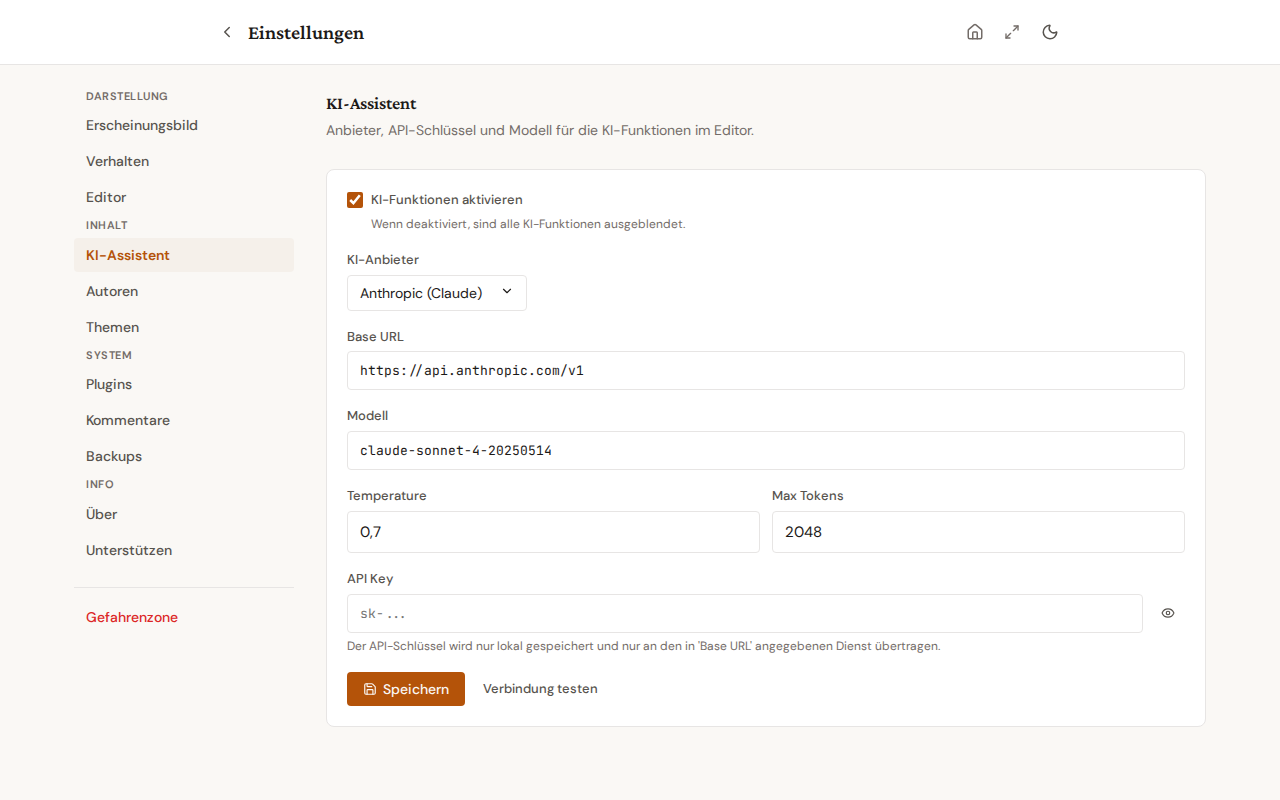Image resolution: width=1280 pixels, height=800 pixels.
Task: Open Unterstützen page
Action: click(184, 550)
